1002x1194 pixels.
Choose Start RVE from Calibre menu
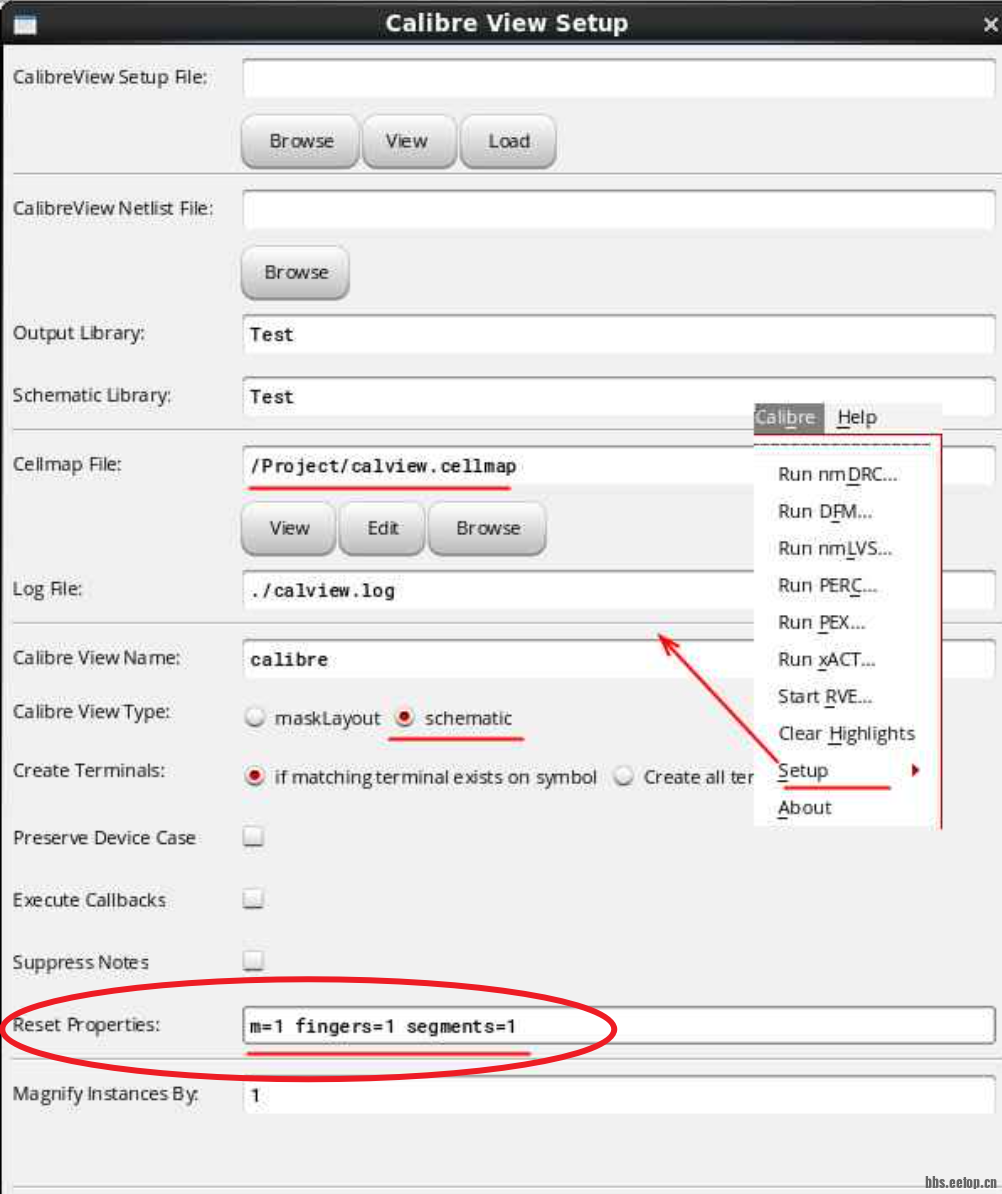[825, 697]
